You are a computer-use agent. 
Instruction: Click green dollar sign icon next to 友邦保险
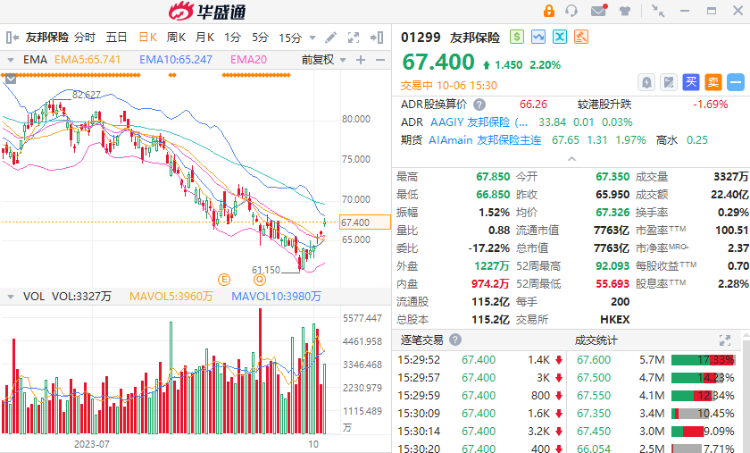coord(517,37)
